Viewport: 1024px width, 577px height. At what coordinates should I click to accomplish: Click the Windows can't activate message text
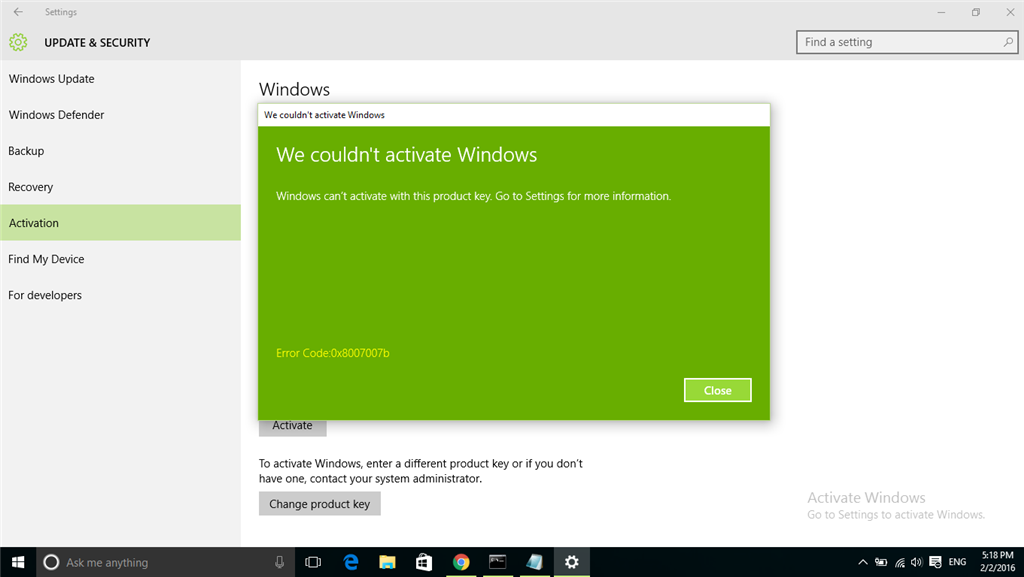coord(473,196)
